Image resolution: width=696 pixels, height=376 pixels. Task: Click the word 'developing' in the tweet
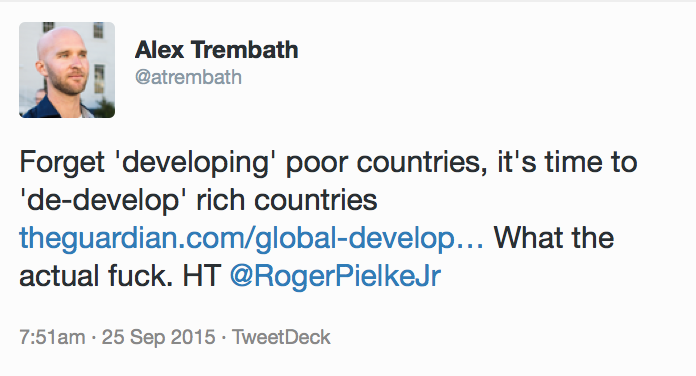point(196,162)
